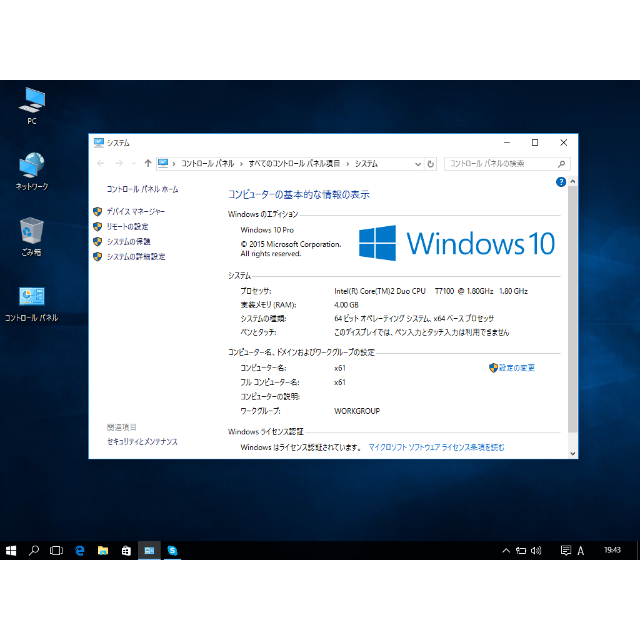Open セキュリティとメンテナンス link
Image resolution: width=640 pixels, height=640 pixels.
click(142, 442)
